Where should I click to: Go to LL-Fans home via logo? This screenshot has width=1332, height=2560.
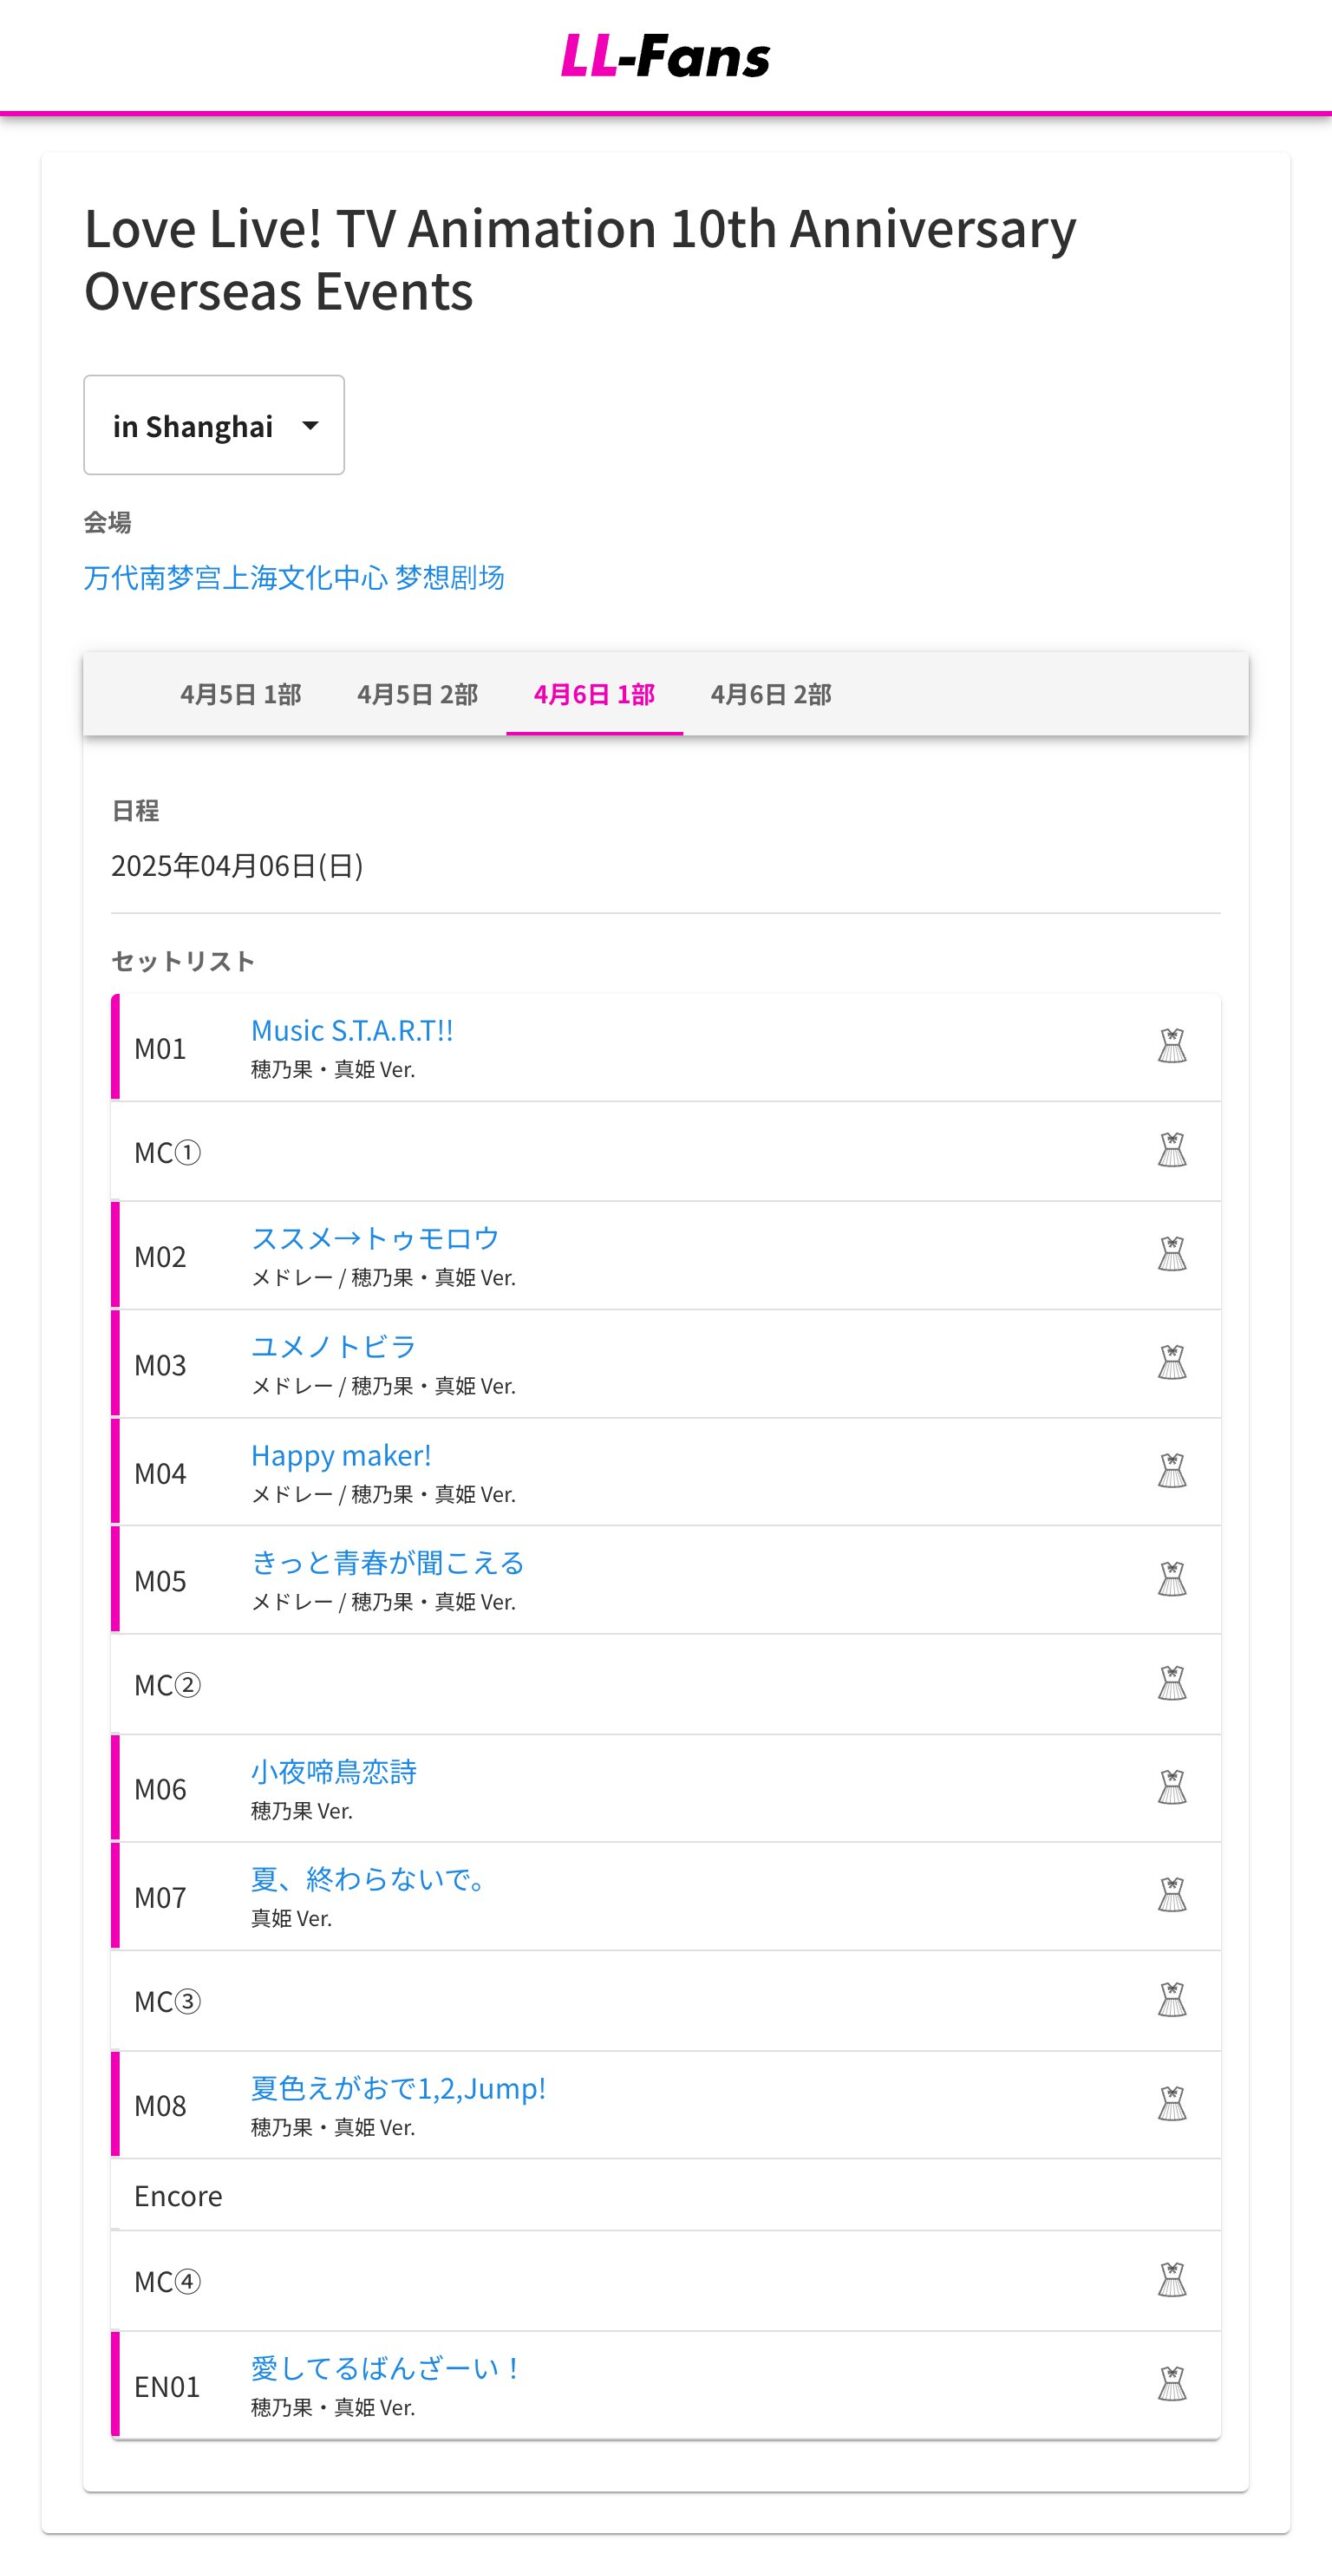click(666, 56)
